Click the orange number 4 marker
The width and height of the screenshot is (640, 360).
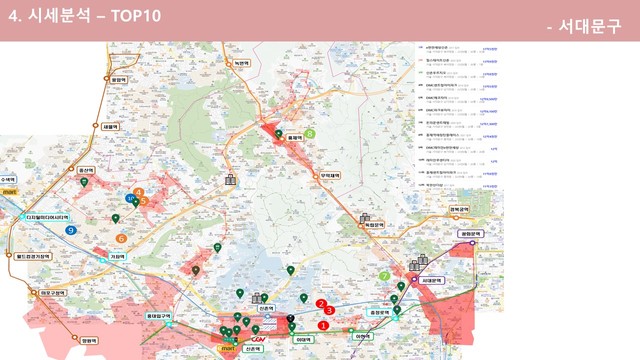(138, 192)
